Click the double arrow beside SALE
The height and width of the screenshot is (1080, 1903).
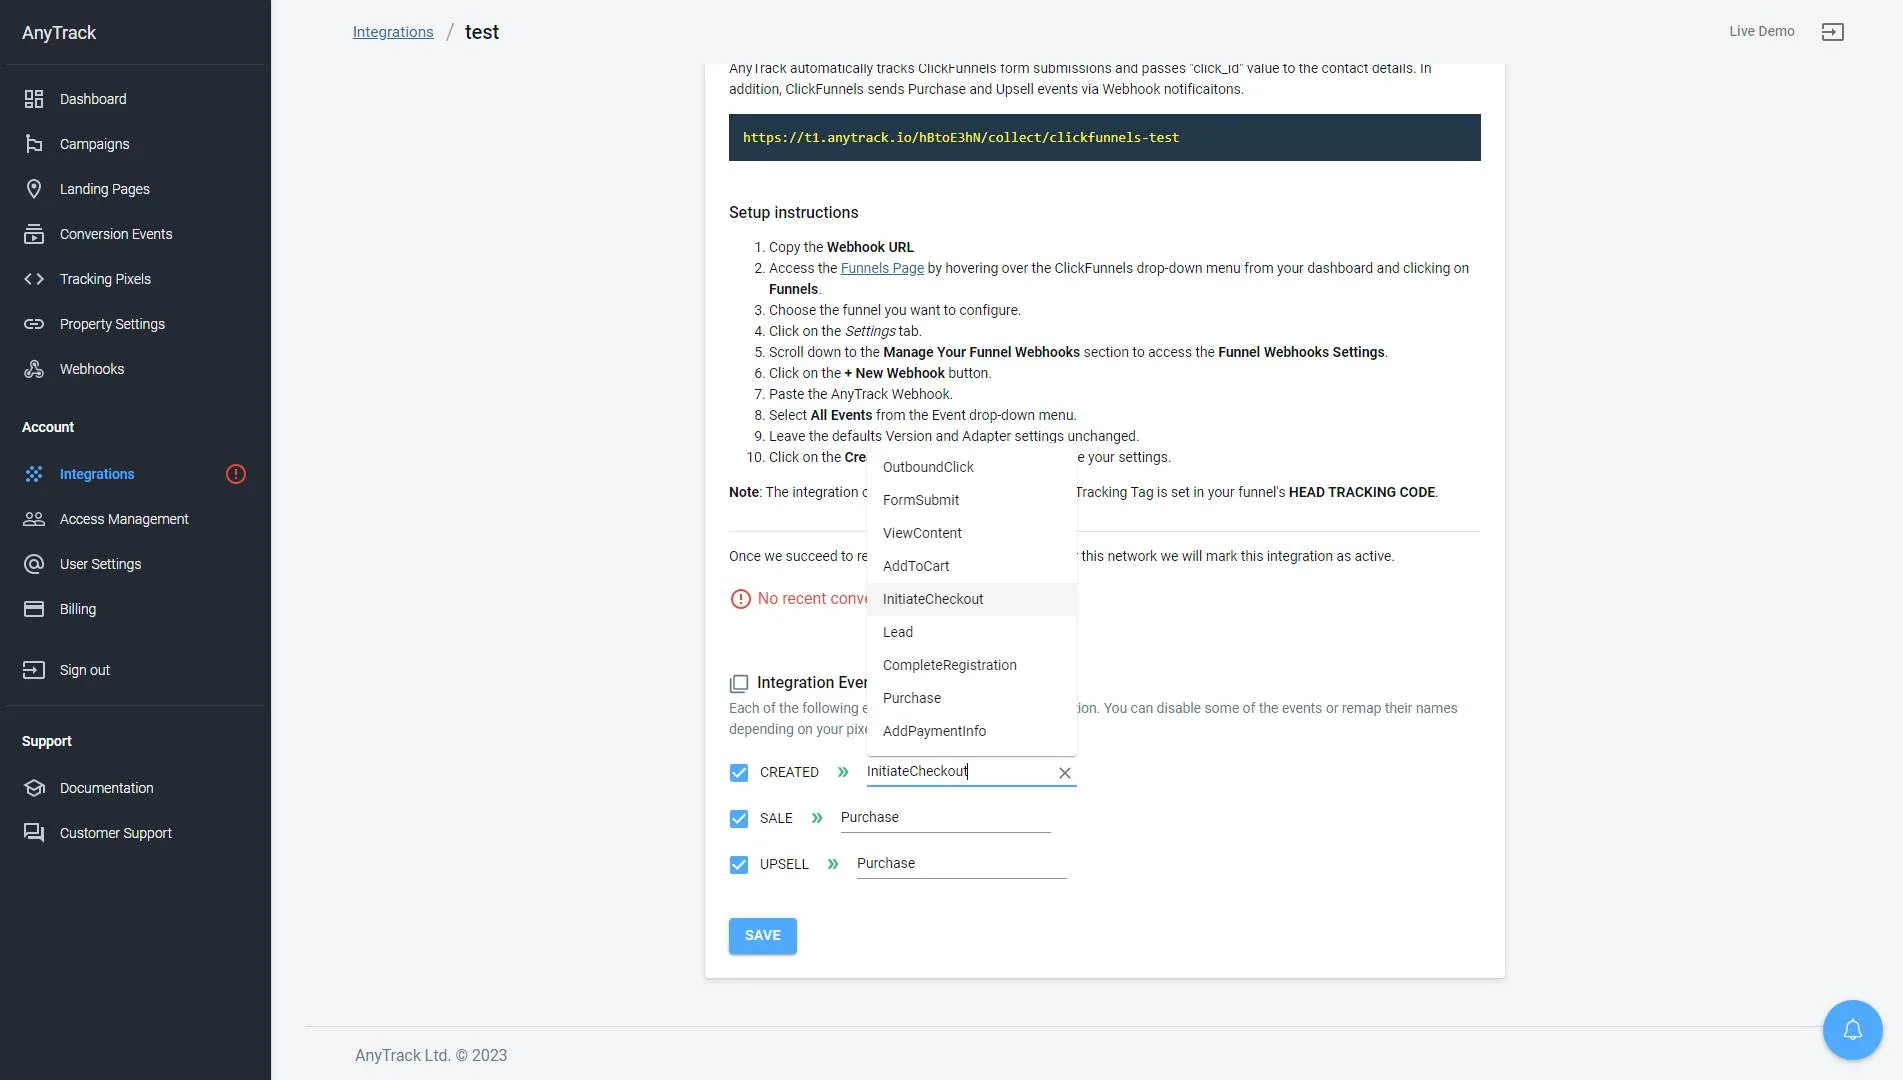click(817, 818)
